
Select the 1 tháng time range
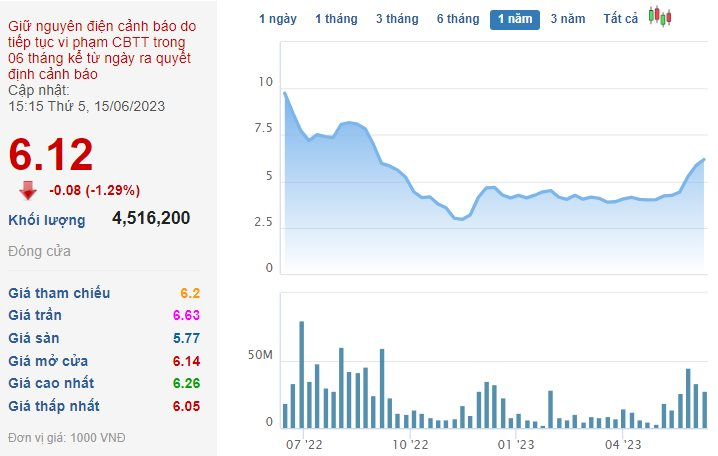pyautogui.click(x=337, y=19)
